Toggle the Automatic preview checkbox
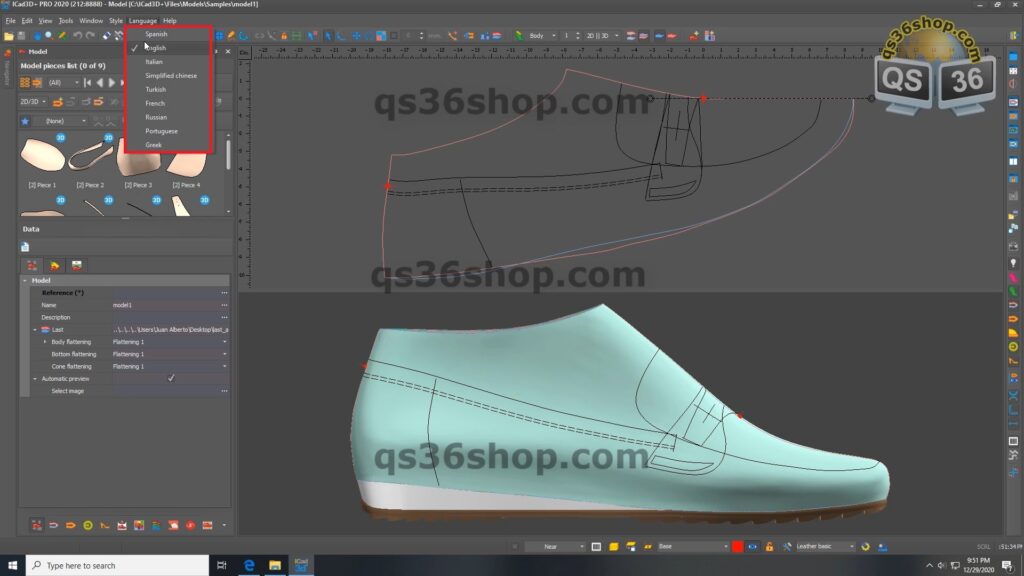This screenshot has height=576, width=1024. click(170, 378)
